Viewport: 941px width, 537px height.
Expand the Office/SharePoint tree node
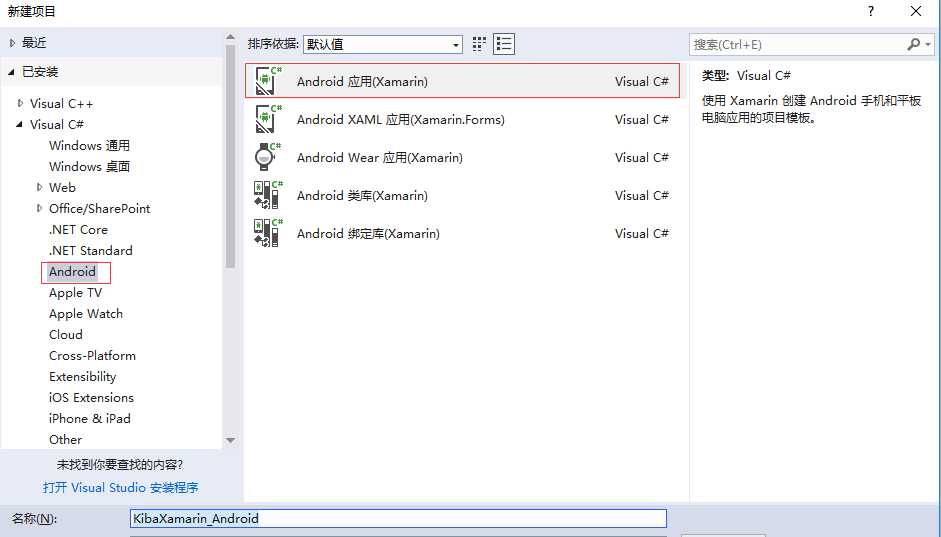40,208
